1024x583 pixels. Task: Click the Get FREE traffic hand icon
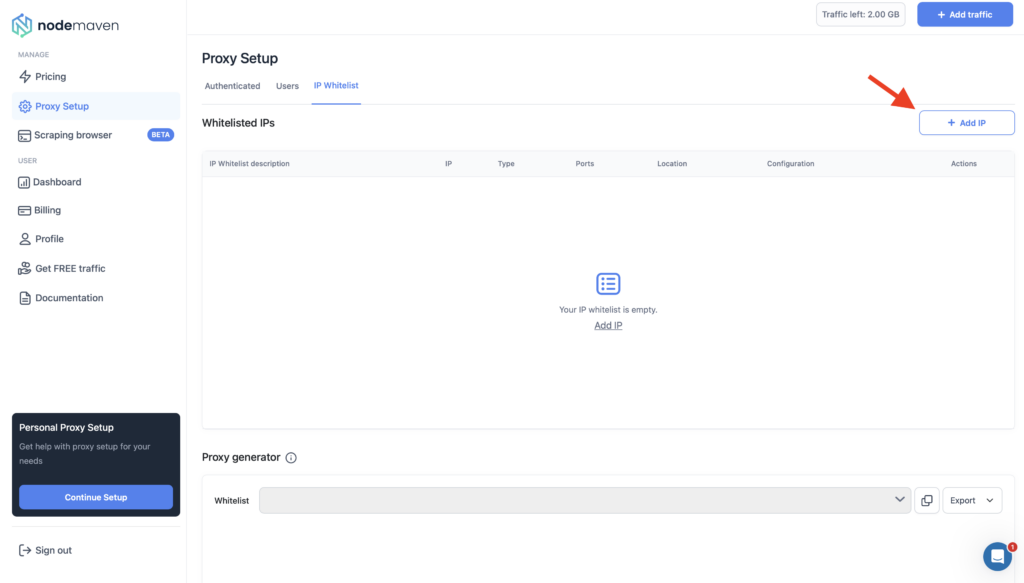pos(24,268)
